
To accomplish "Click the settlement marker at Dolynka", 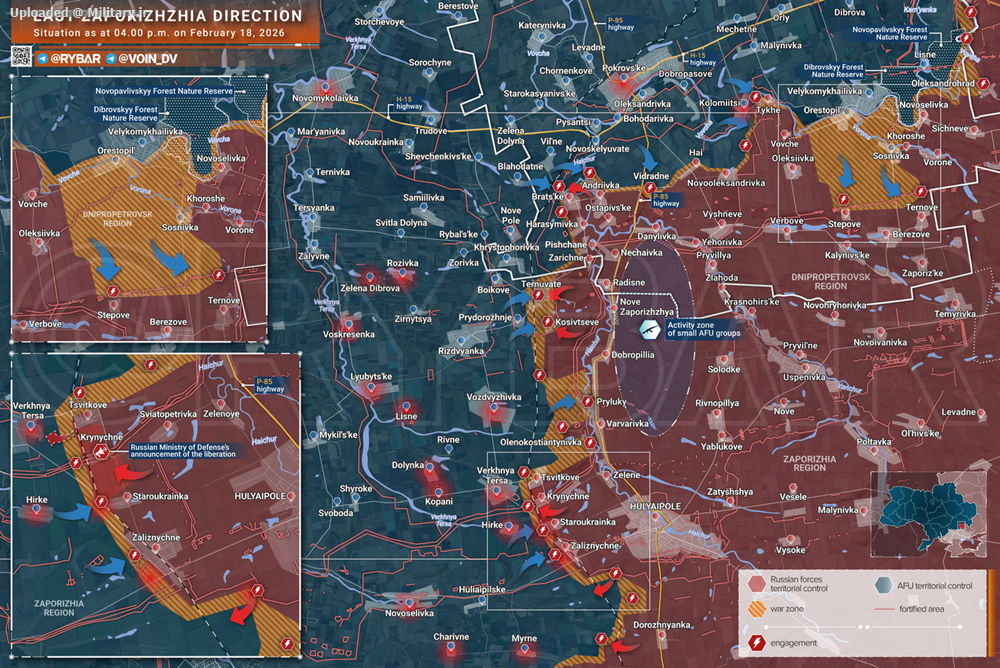I will (430, 468).
